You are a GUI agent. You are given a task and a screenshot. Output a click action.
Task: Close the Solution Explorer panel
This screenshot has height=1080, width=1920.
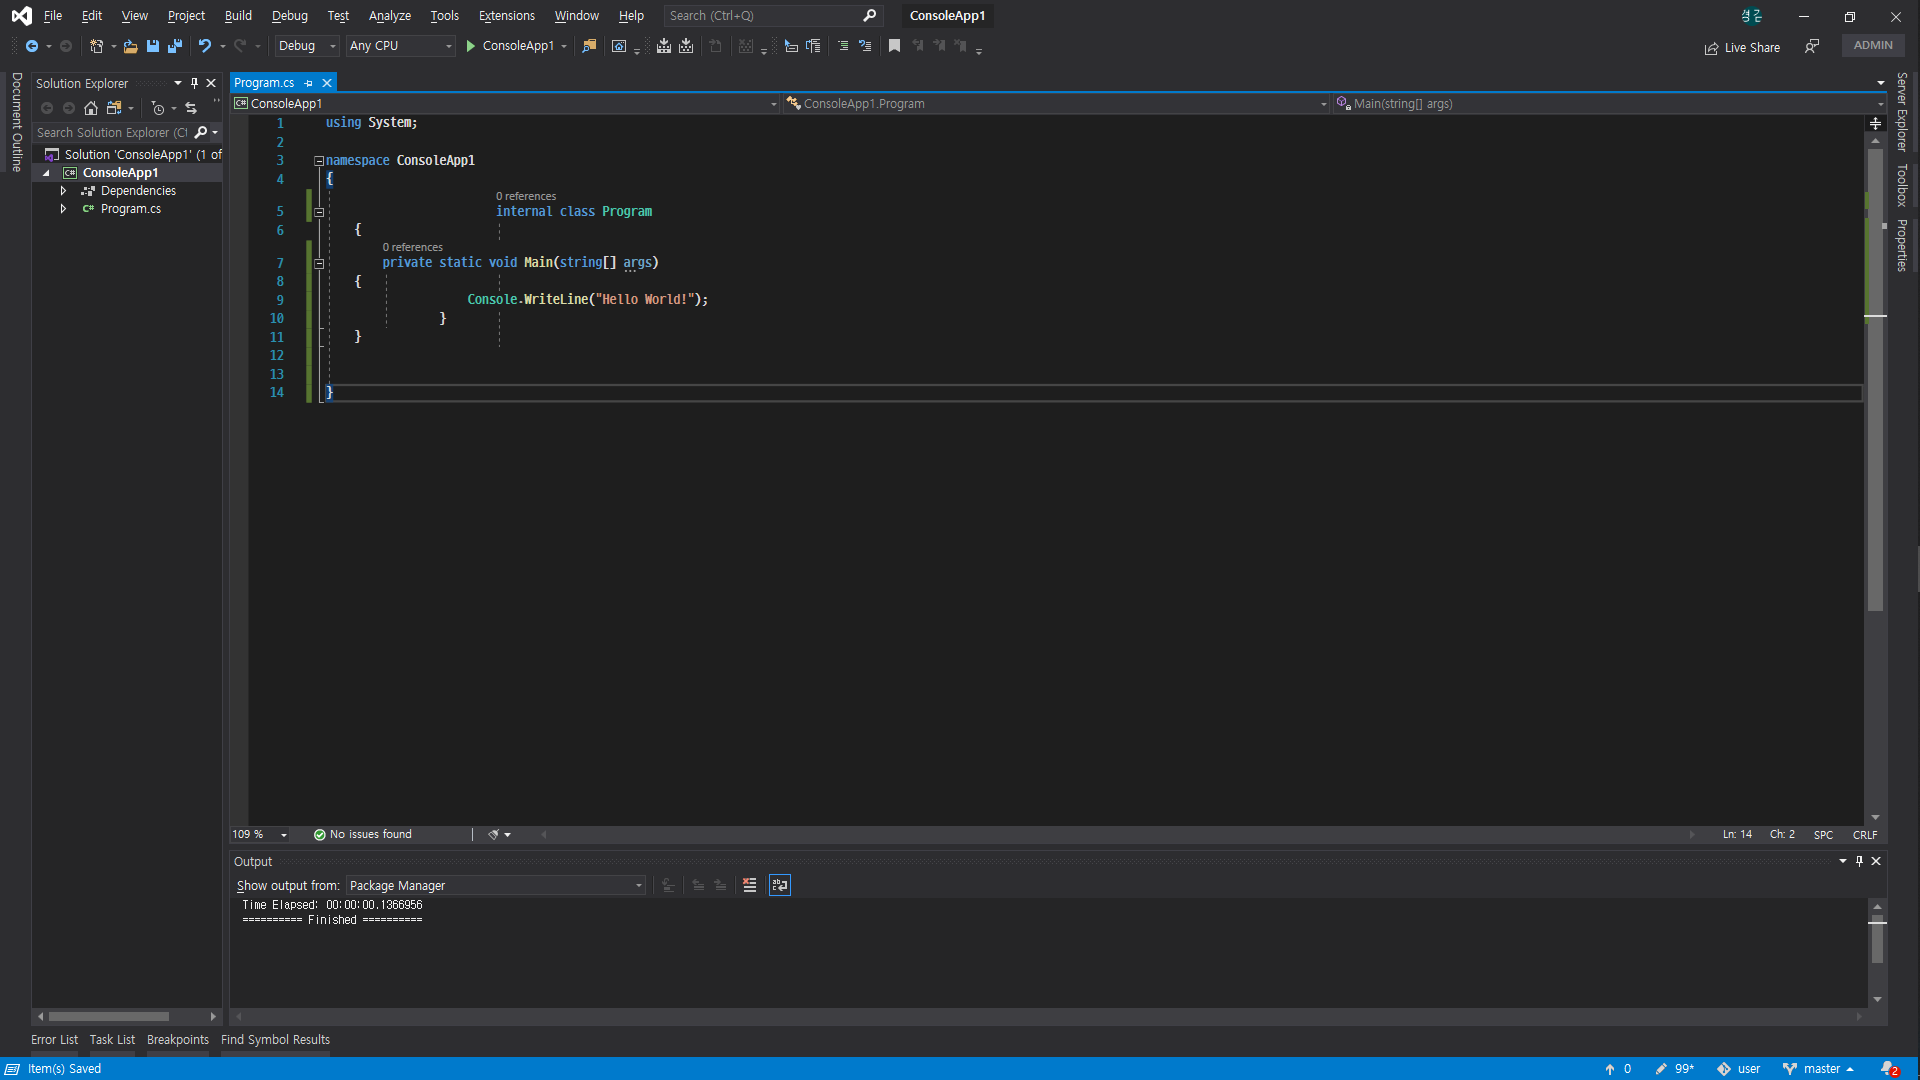211,83
